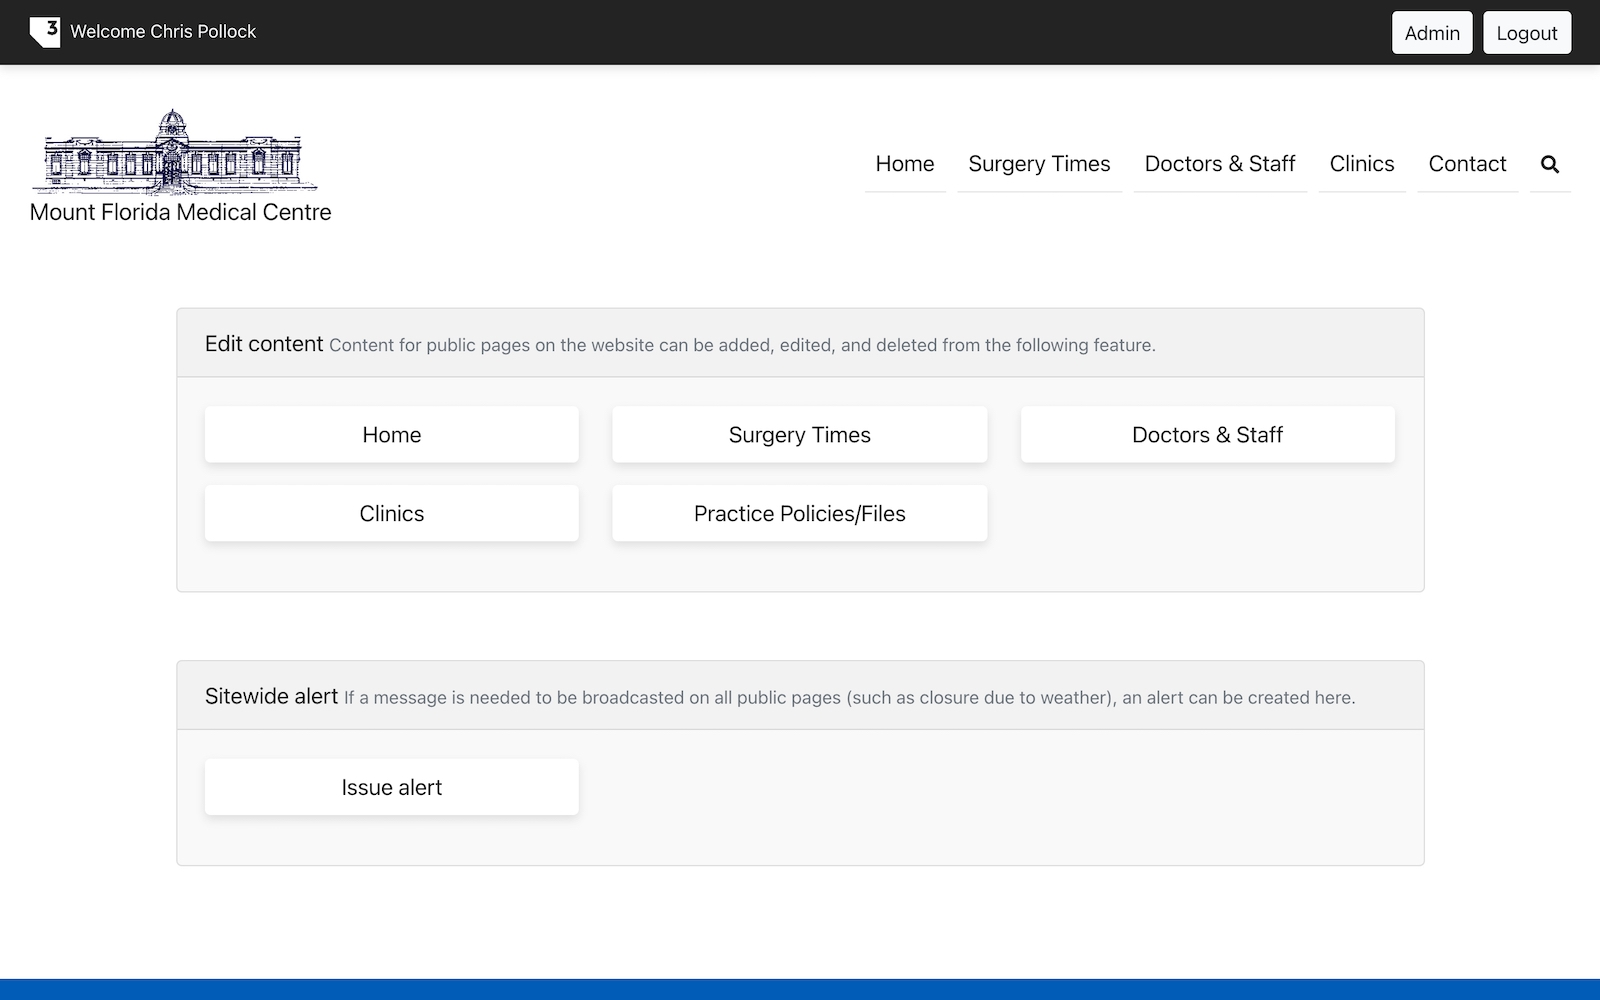Open the Doctors & Staff navigation link
The height and width of the screenshot is (1000, 1600).
(x=1220, y=163)
